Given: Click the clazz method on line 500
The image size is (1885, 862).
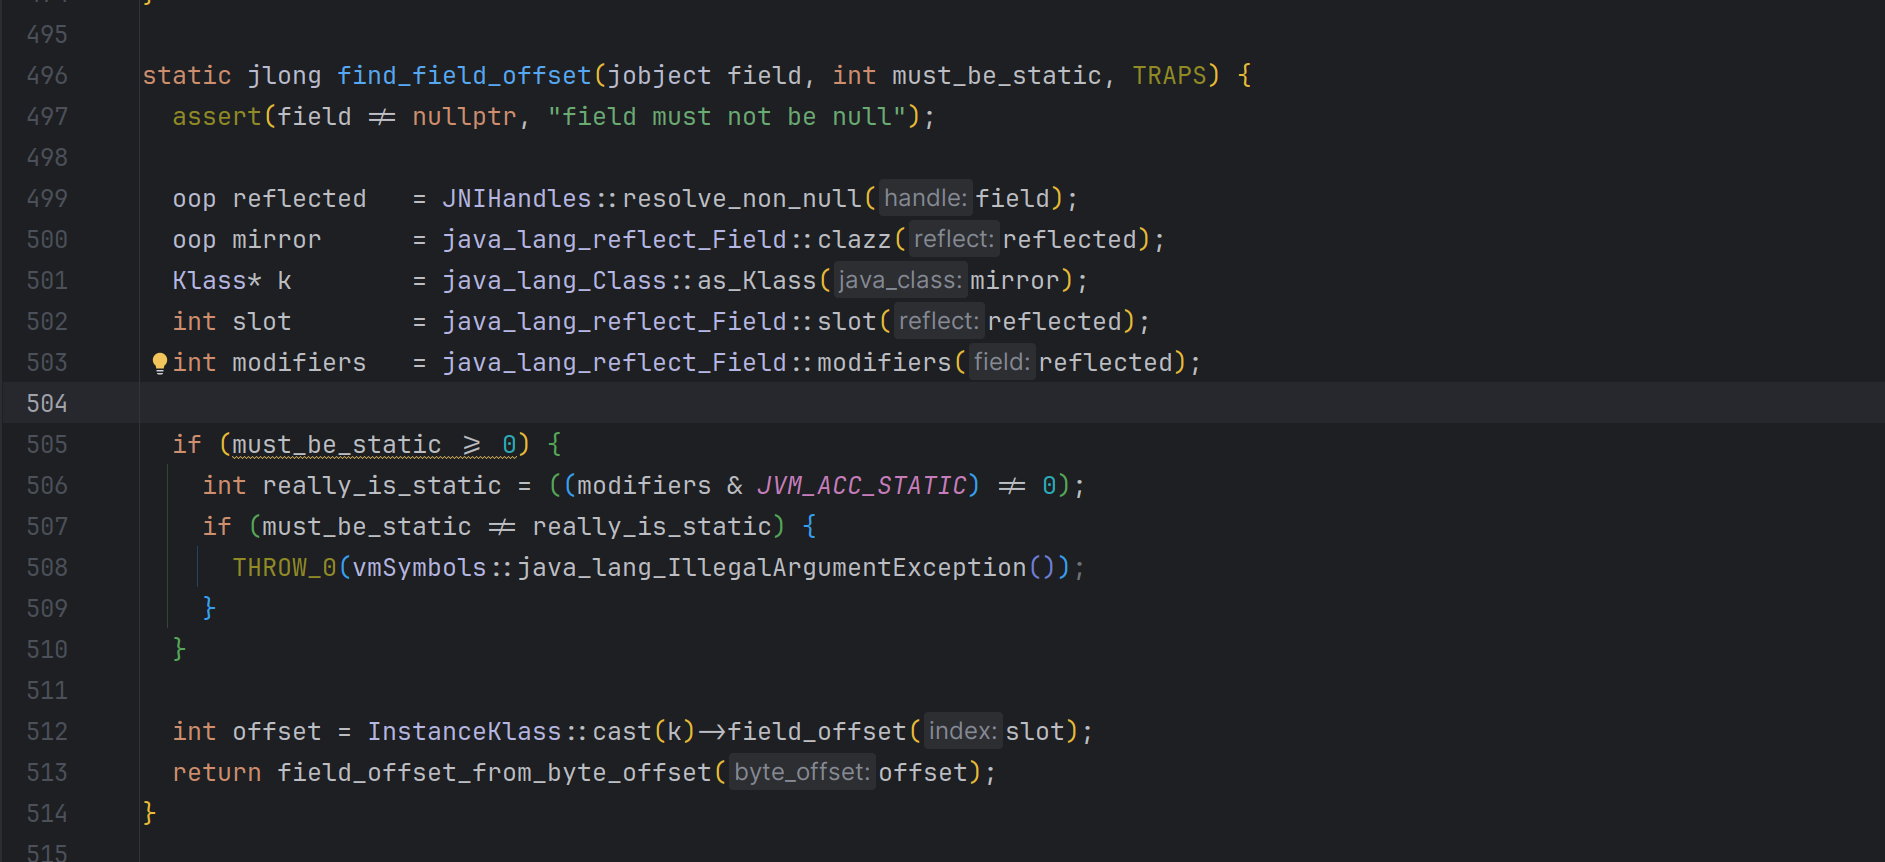Looking at the screenshot, I should (x=854, y=240).
